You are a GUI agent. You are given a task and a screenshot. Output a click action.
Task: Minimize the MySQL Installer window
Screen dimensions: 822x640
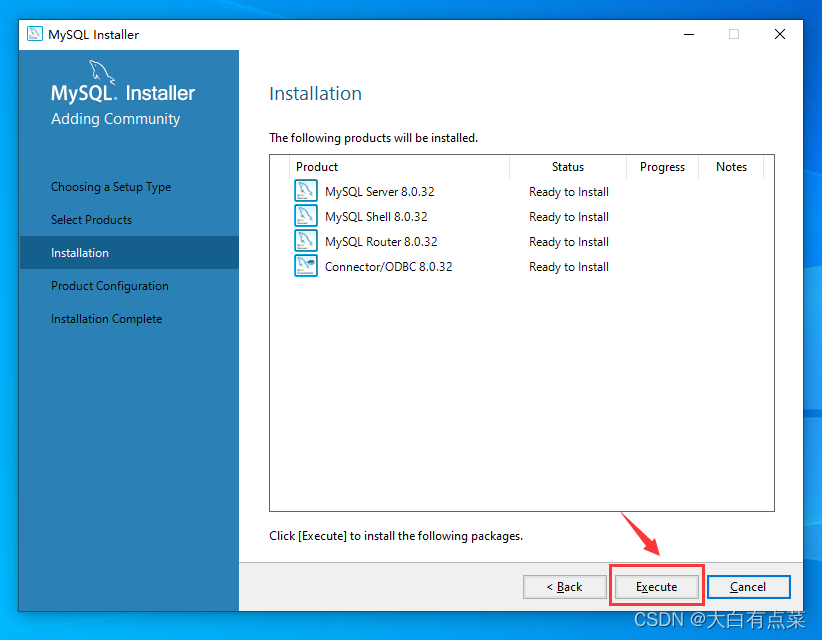pyautogui.click(x=689, y=35)
